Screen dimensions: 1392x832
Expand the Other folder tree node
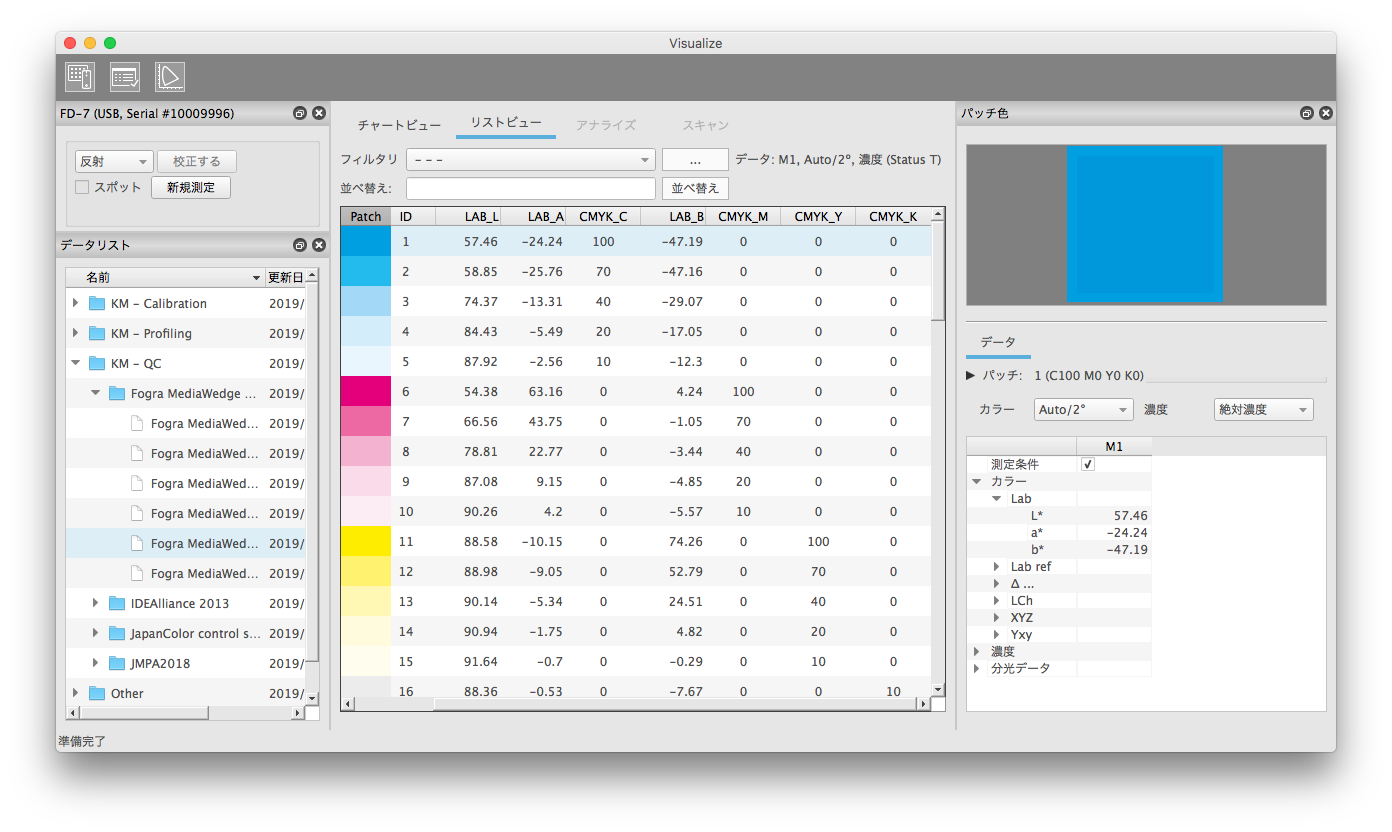[x=76, y=694]
